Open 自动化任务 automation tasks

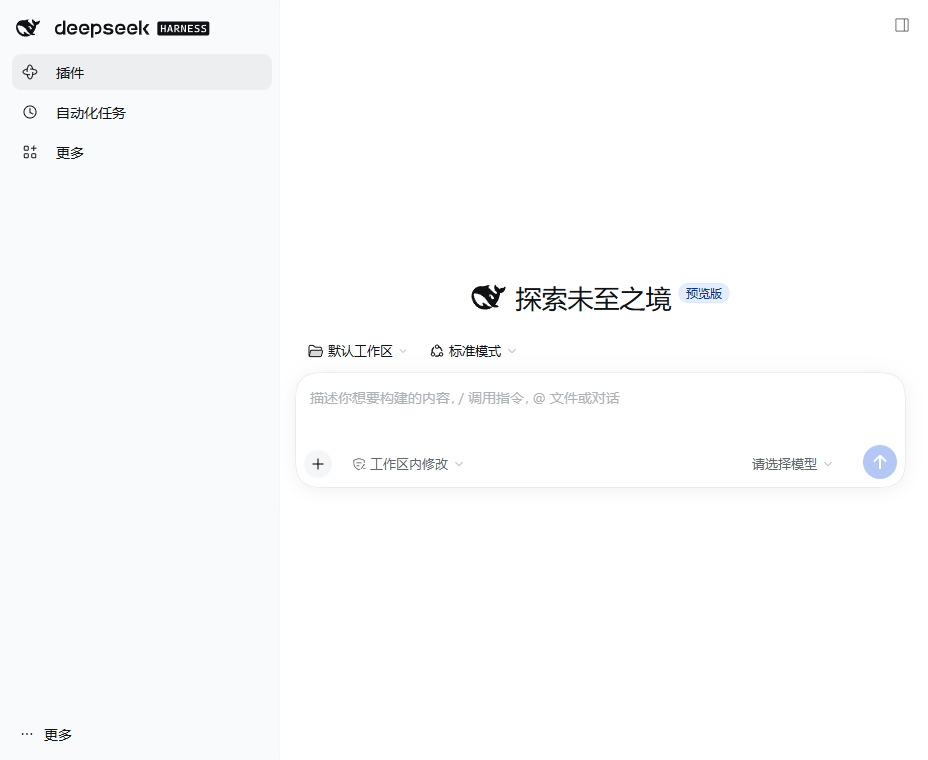click(x=142, y=112)
